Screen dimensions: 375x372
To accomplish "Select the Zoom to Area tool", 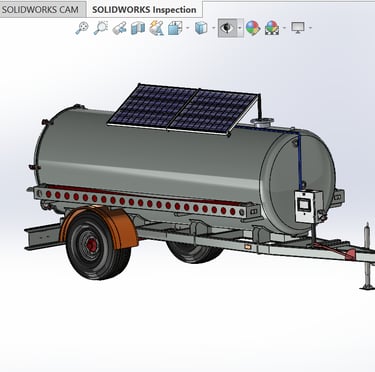I will [x=101, y=28].
